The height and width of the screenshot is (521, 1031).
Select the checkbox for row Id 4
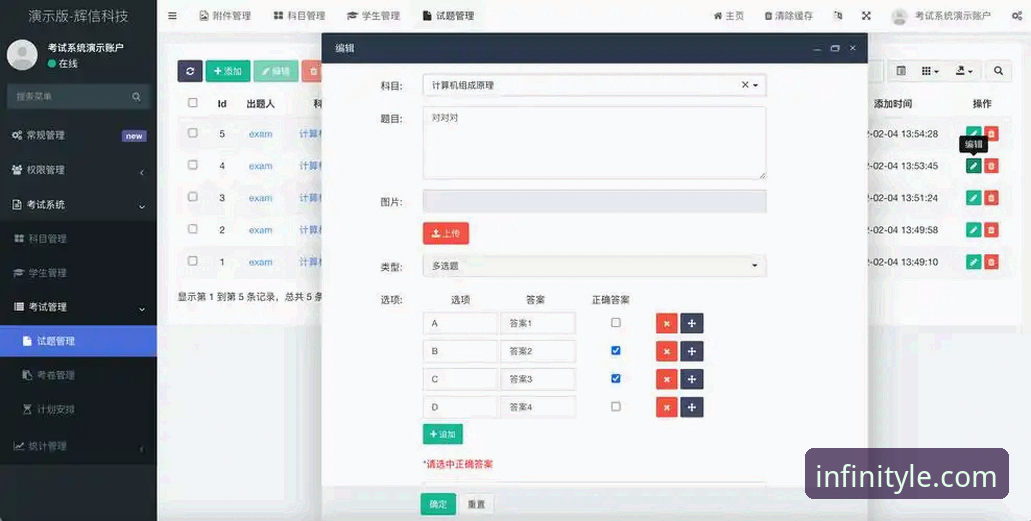[193, 164]
